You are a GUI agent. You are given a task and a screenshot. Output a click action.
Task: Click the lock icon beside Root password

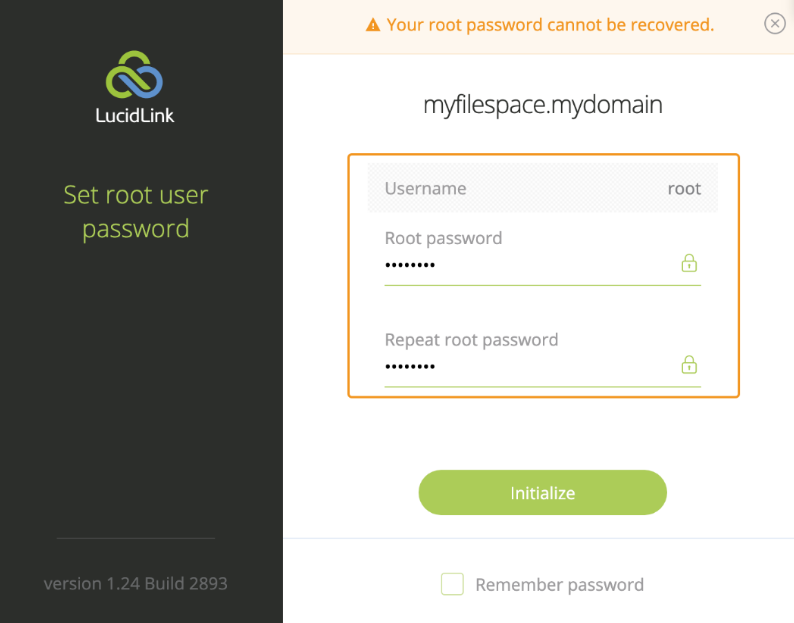pos(689,263)
